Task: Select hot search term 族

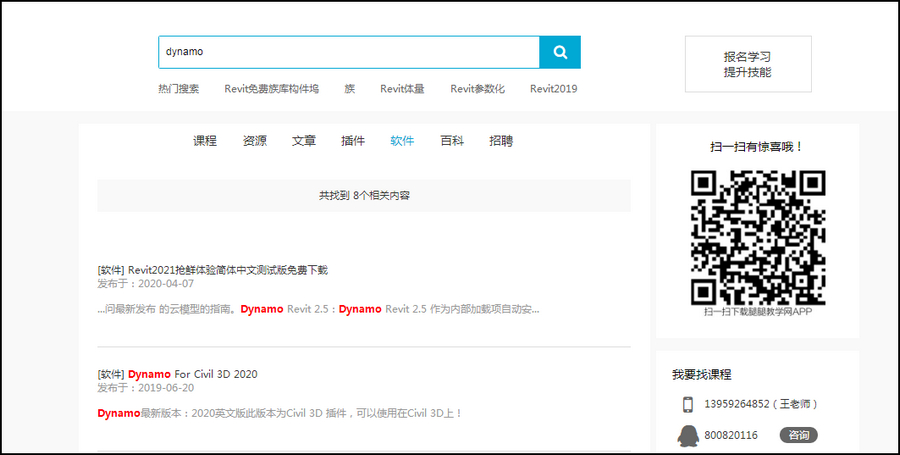Action: click(350, 89)
